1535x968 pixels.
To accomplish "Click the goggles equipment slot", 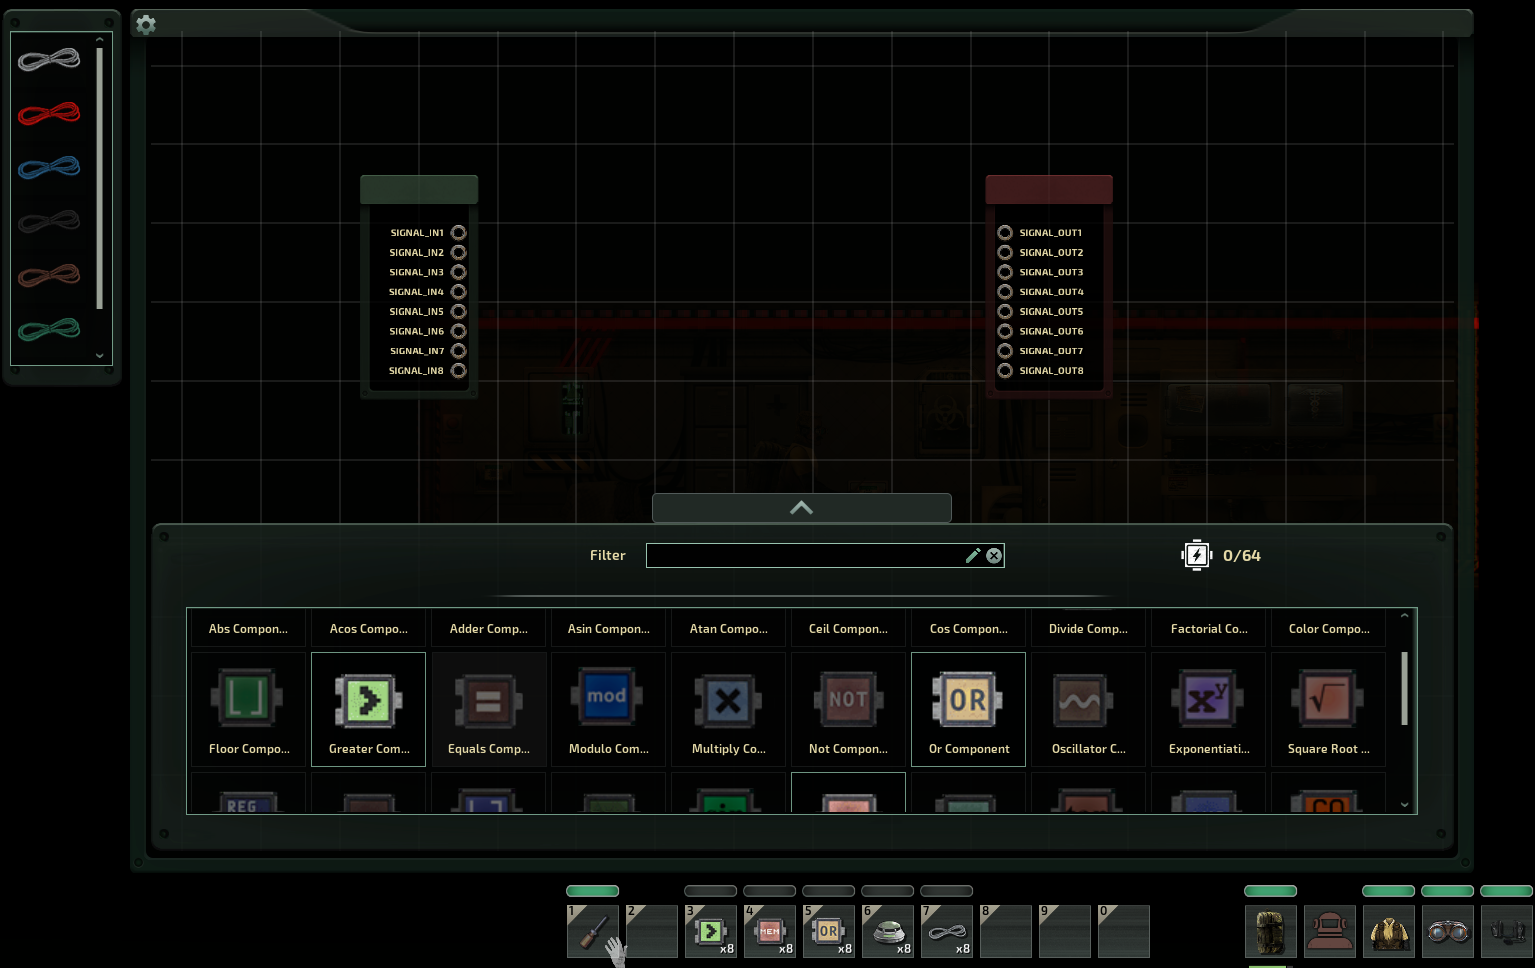I will coord(1448,932).
